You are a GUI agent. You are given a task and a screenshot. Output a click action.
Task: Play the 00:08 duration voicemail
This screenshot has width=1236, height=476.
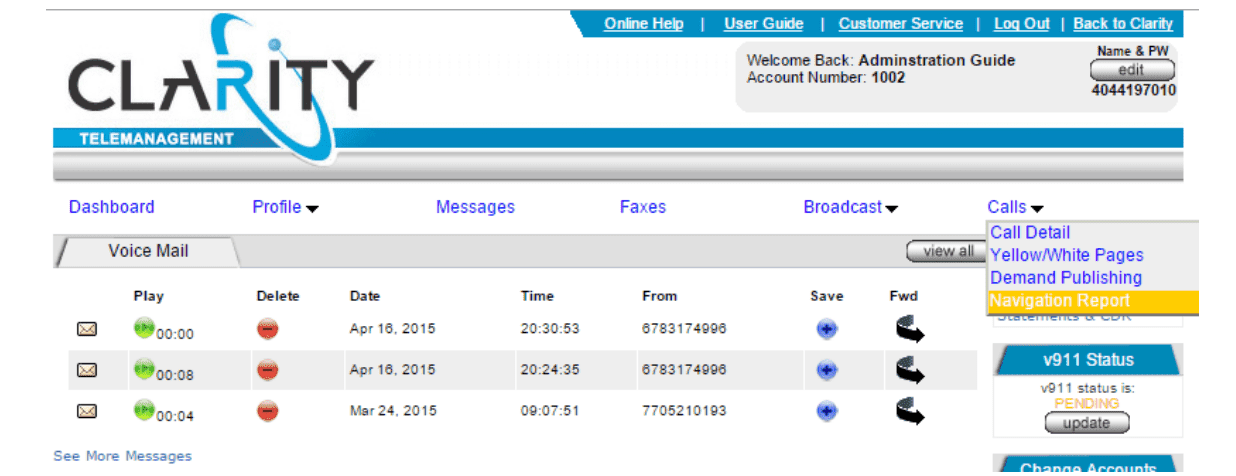(144, 369)
